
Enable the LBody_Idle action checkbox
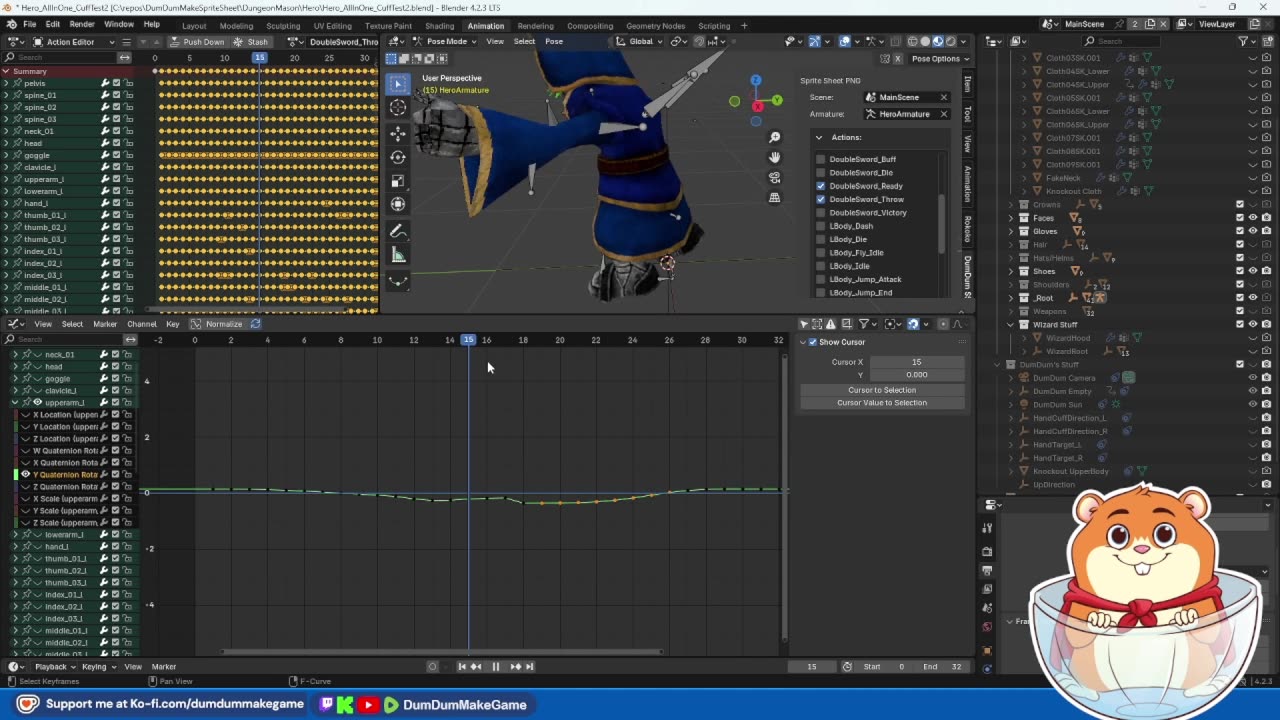tap(821, 266)
